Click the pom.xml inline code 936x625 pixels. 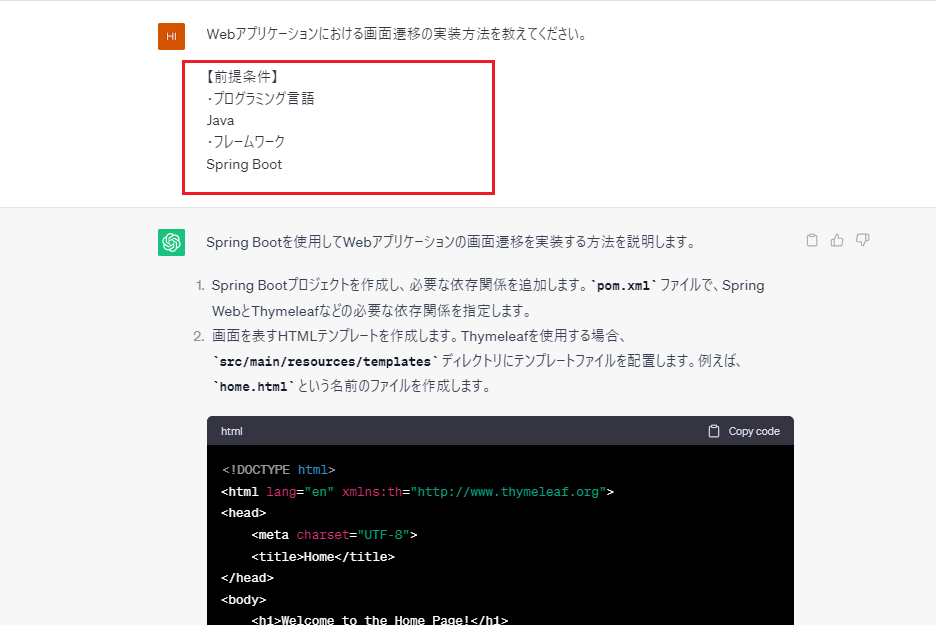click(625, 286)
